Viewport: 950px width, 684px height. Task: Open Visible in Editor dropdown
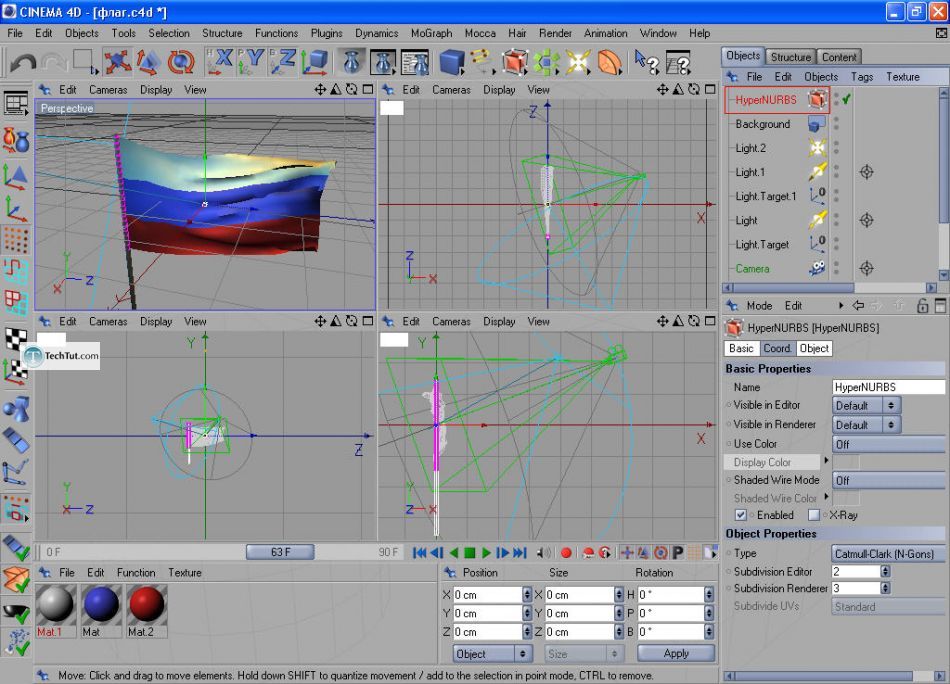(x=866, y=405)
